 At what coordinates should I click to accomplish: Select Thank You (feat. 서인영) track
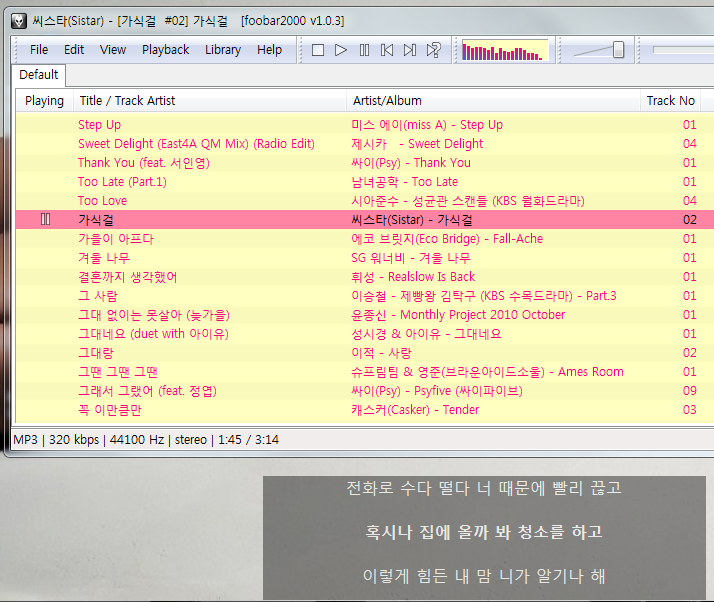(x=144, y=163)
